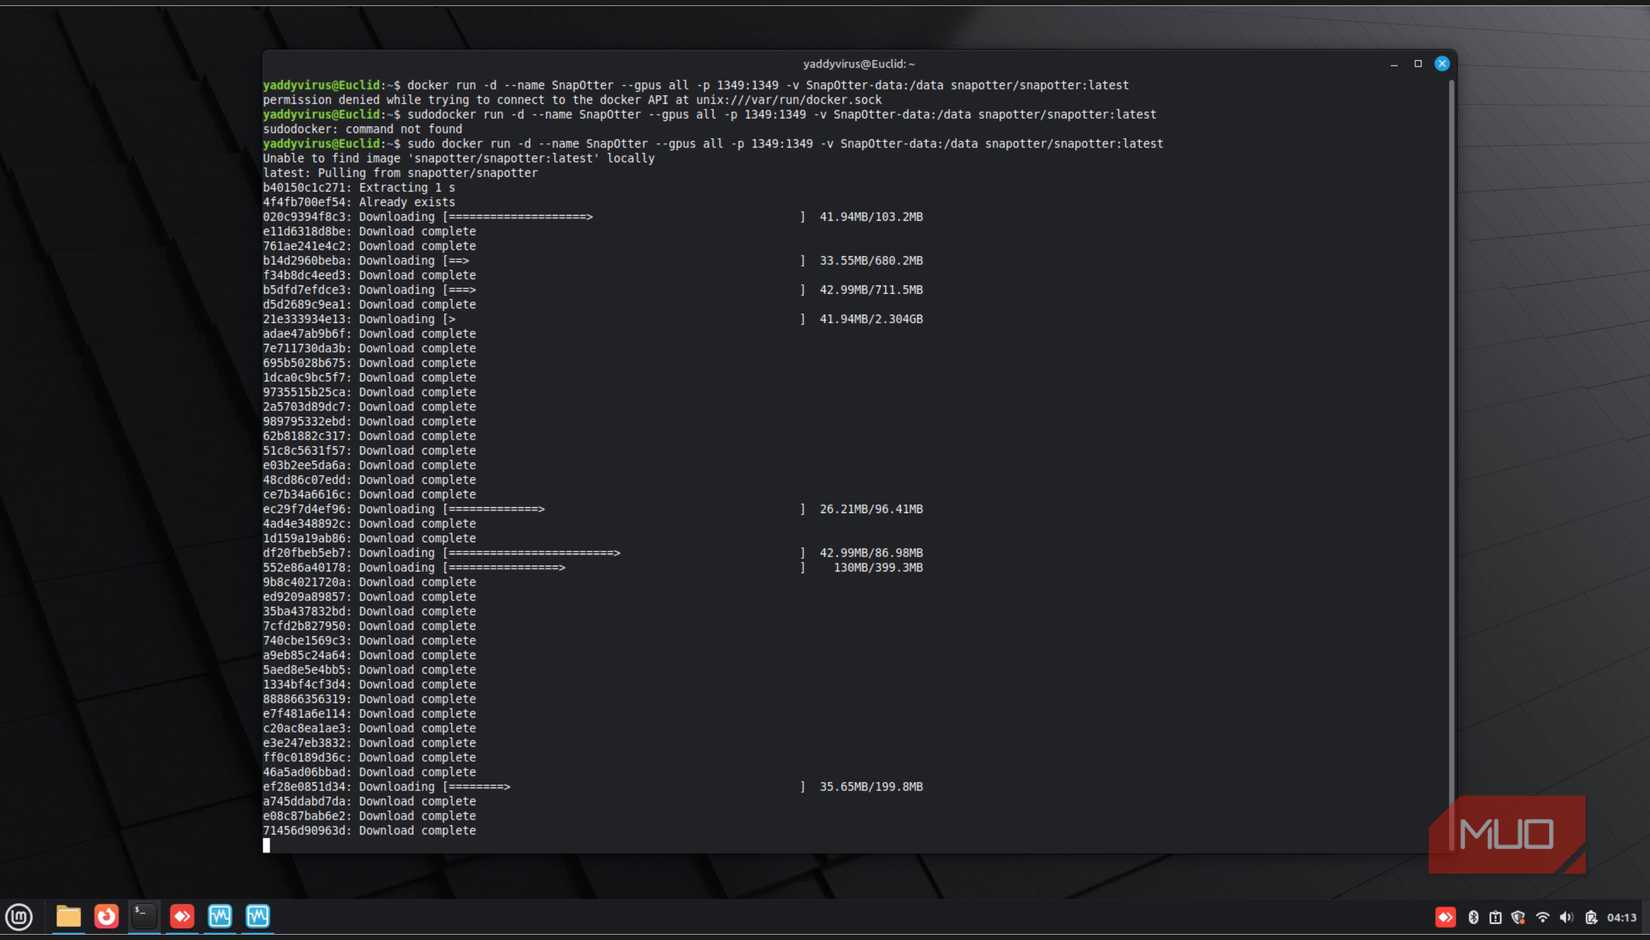Image resolution: width=1650 pixels, height=940 pixels.
Task: Open the red AnyDesk icon beside the Terminal
Action: coord(182,916)
